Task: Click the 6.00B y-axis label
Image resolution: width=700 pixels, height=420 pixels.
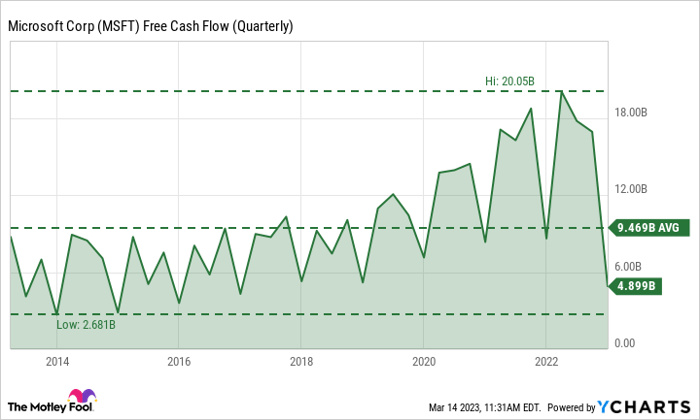Action: tap(628, 266)
